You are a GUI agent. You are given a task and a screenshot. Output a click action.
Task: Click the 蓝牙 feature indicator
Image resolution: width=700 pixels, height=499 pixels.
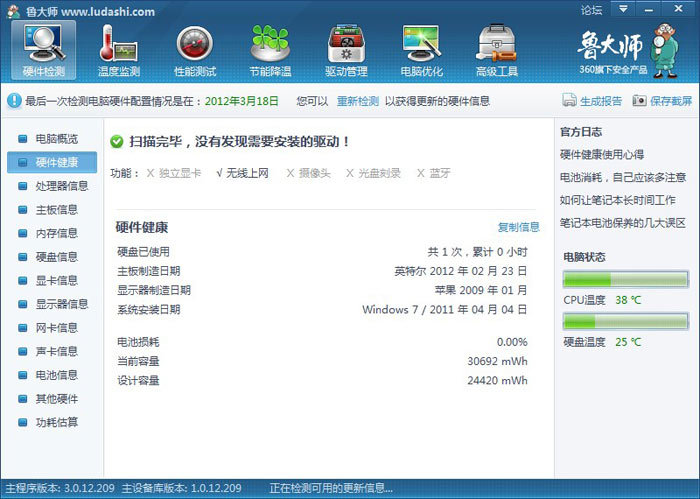pyautogui.click(x=433, y=173)
